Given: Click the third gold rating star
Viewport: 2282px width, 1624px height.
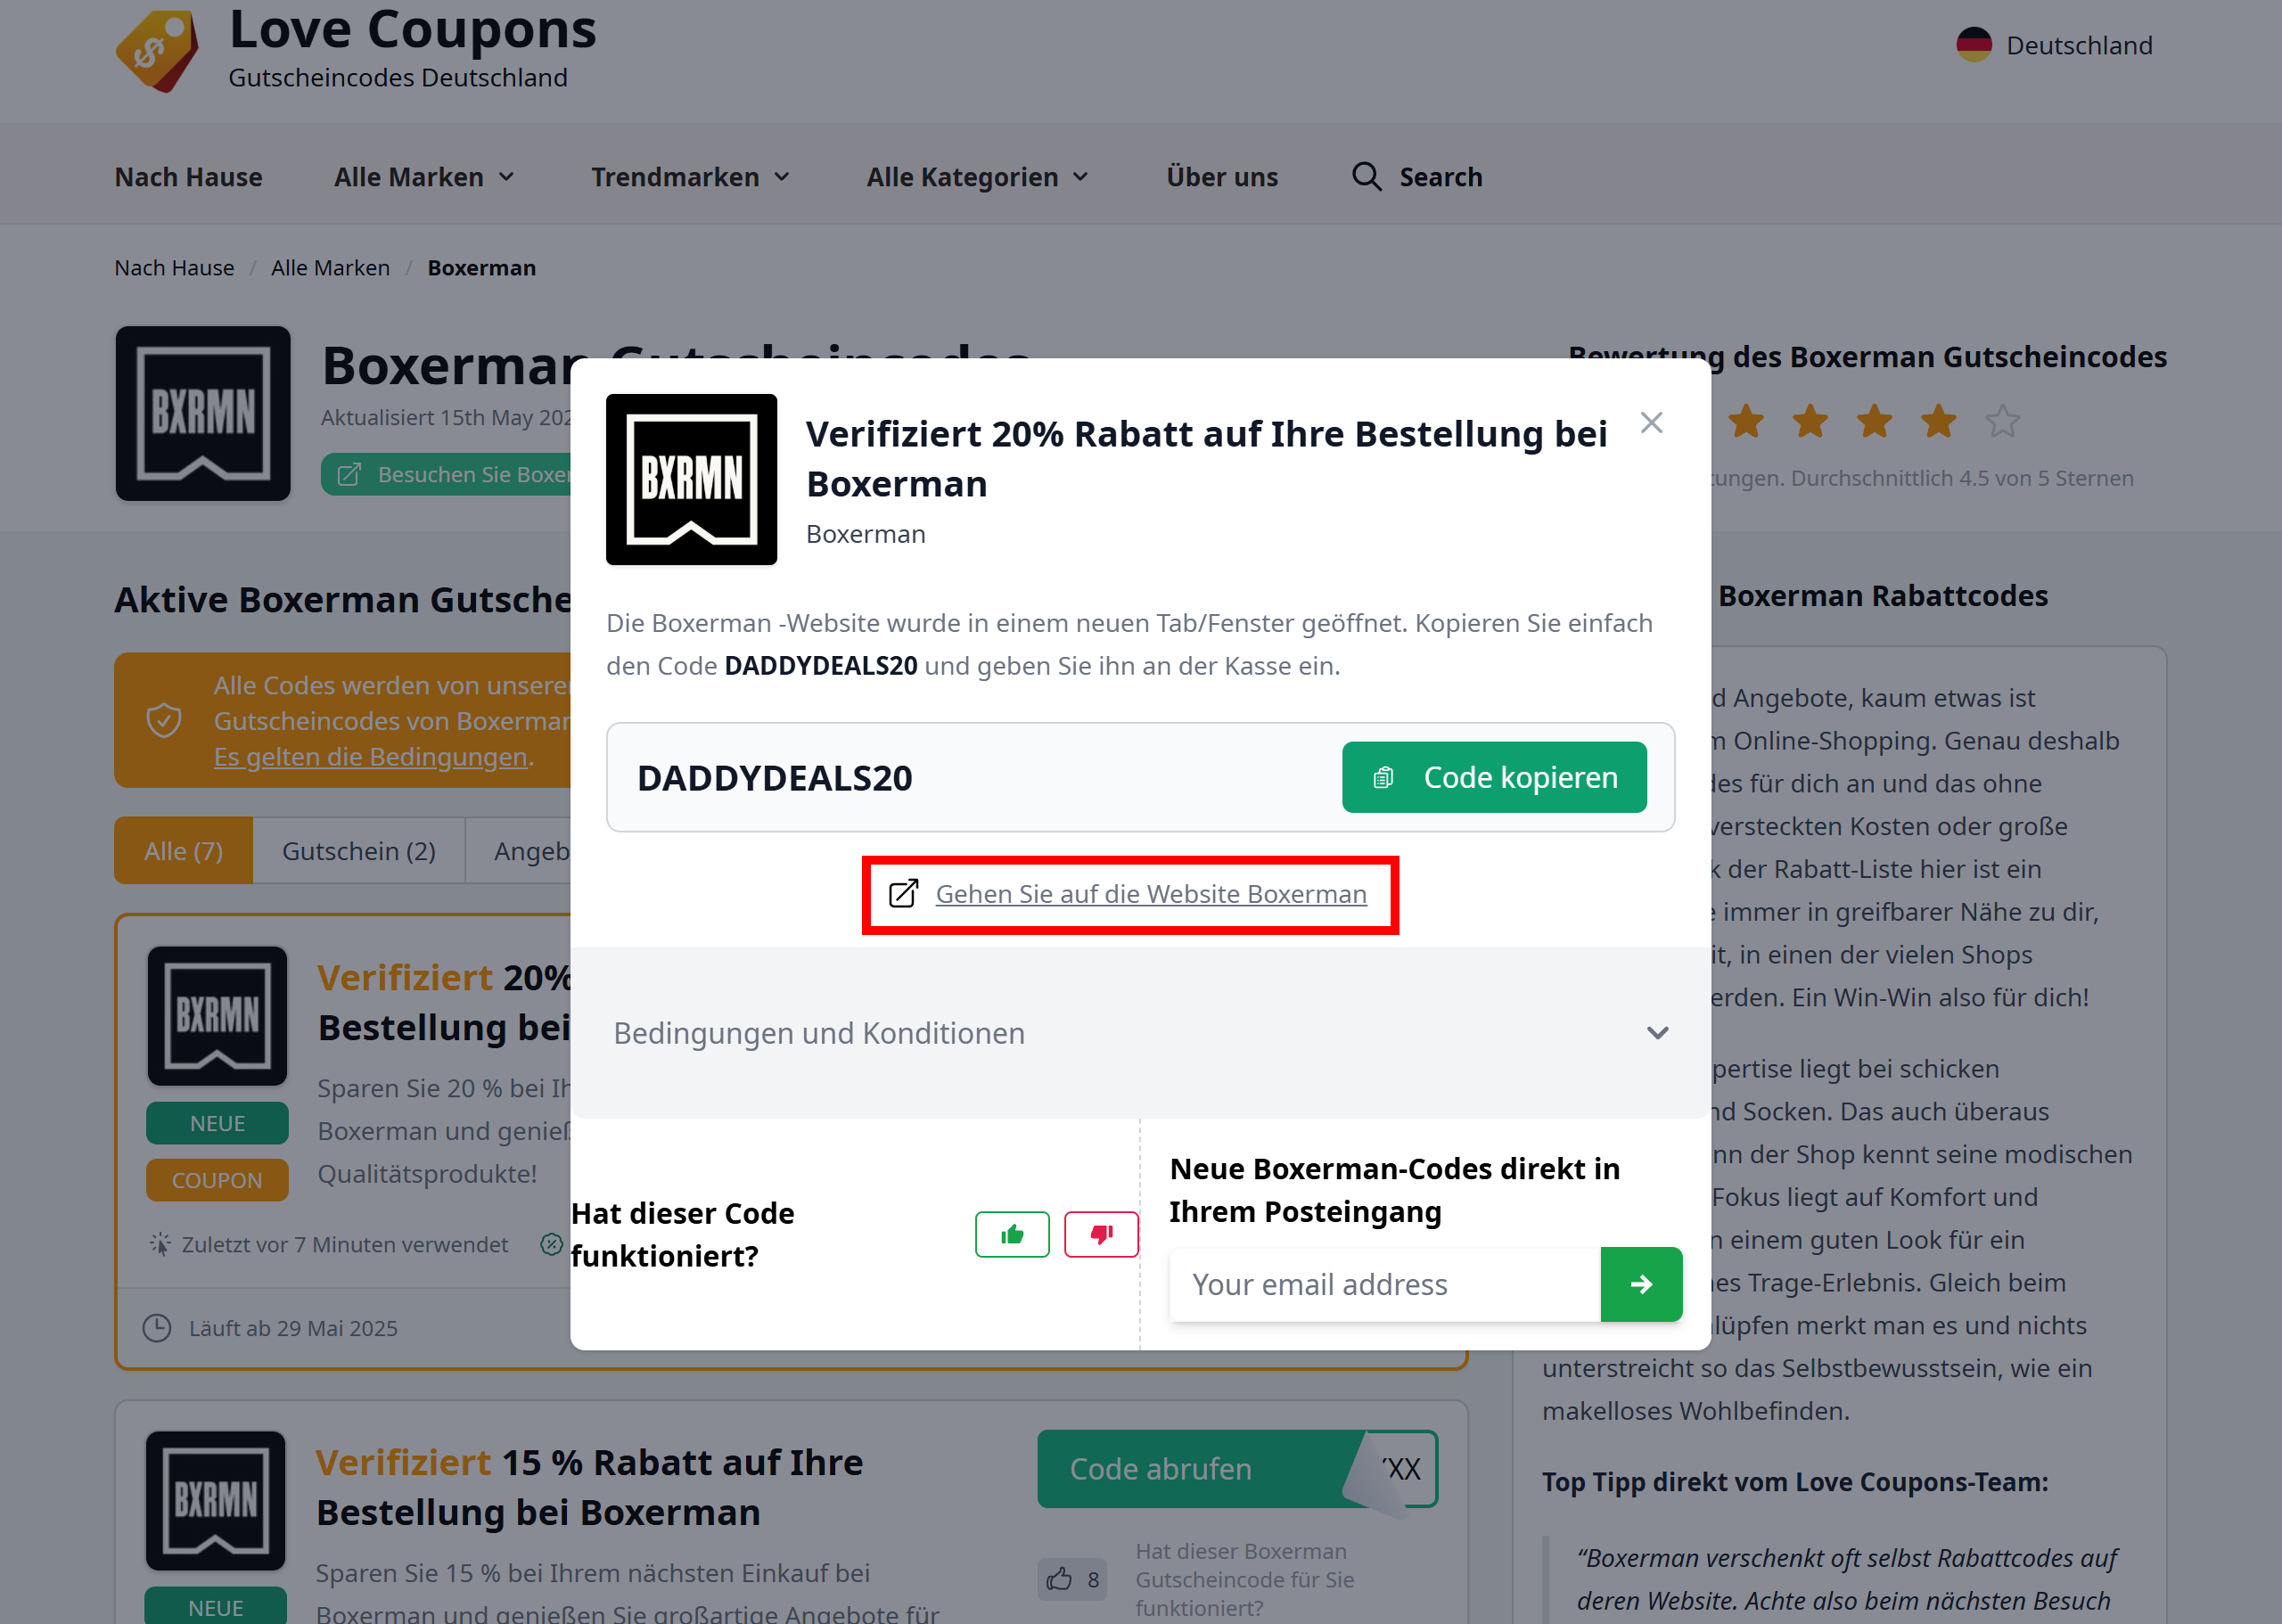Looking at the screenshot, I should pyautogui.click(x=1874, y=421).
